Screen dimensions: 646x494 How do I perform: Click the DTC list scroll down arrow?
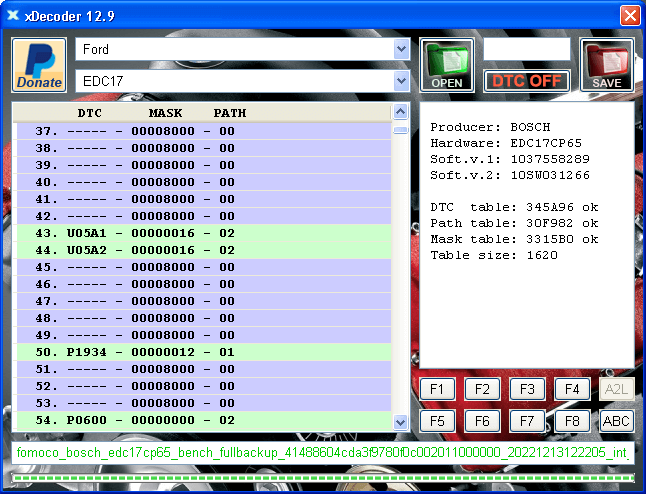pos(401,422)
